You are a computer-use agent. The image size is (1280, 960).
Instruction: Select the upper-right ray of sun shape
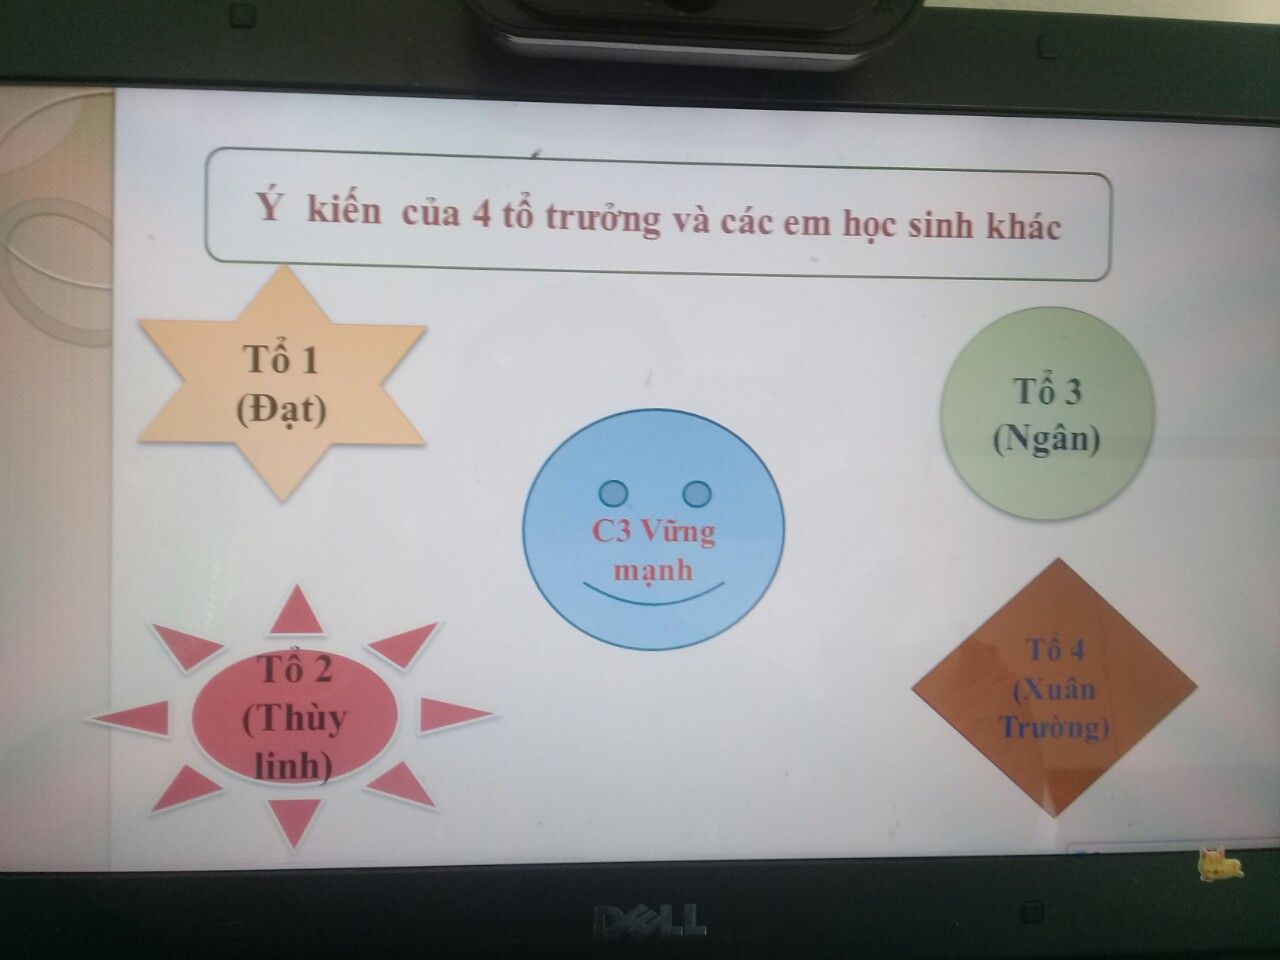(x=407, y=644)
